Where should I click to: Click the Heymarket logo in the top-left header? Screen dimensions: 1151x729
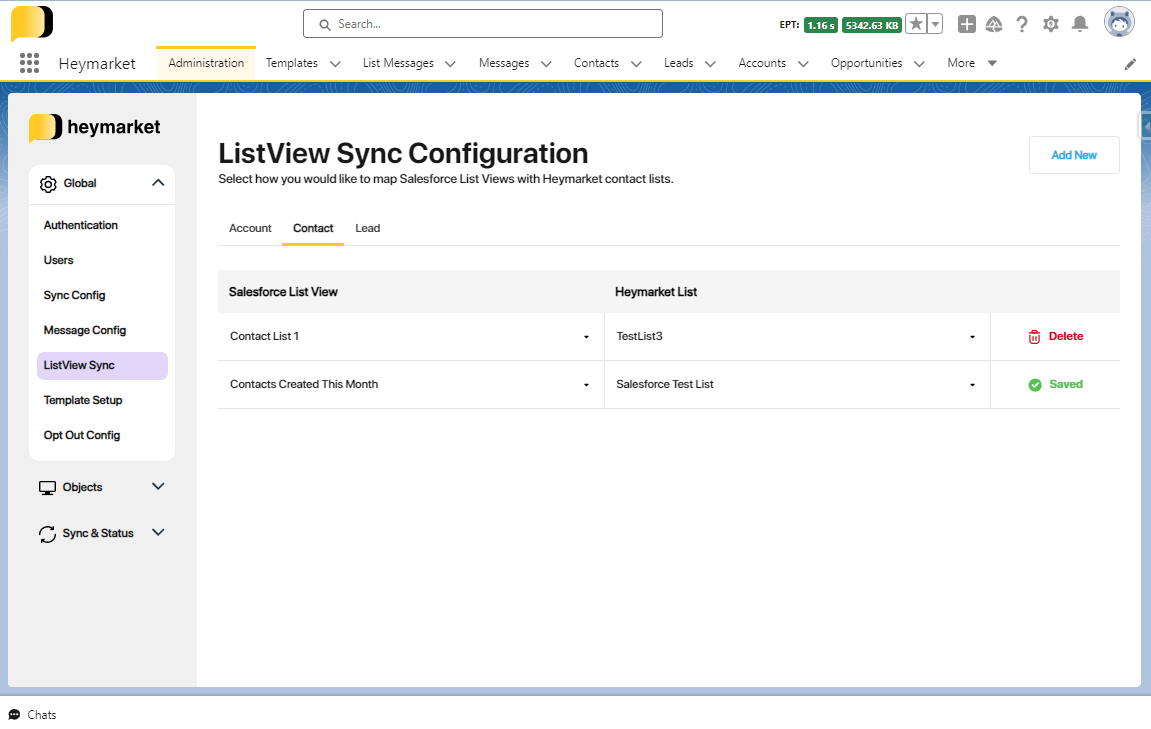(x=32, y=23)
